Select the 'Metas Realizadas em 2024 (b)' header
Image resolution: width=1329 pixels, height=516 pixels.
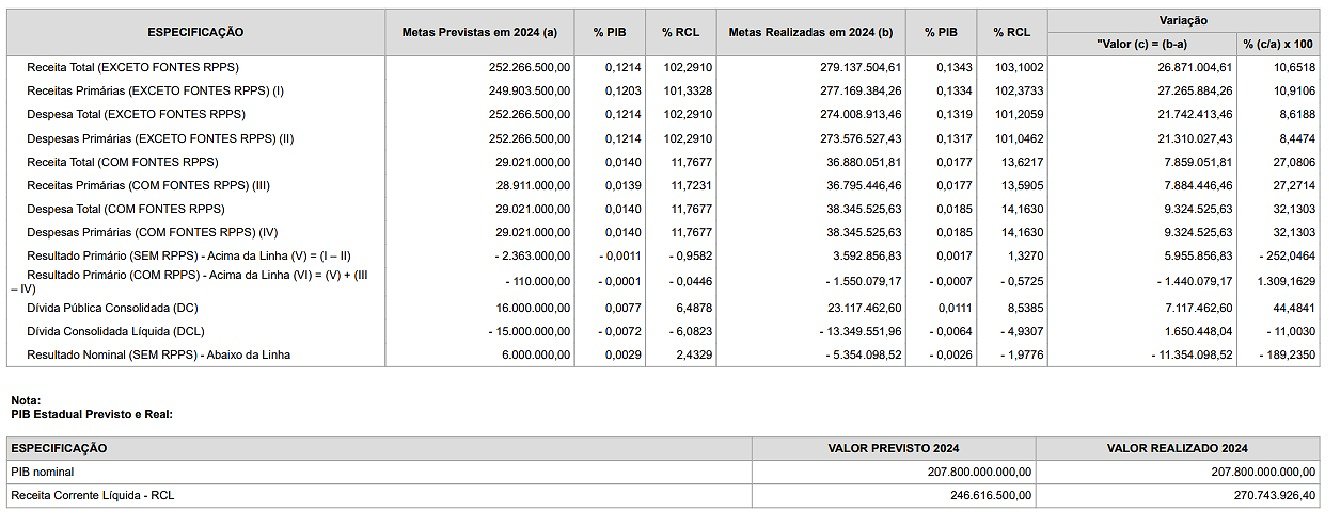810,32
